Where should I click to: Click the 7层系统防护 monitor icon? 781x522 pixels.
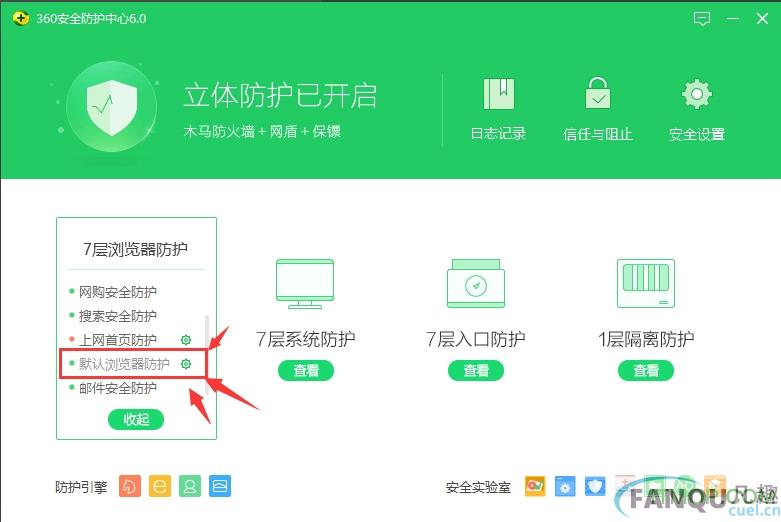click(305, 283)
